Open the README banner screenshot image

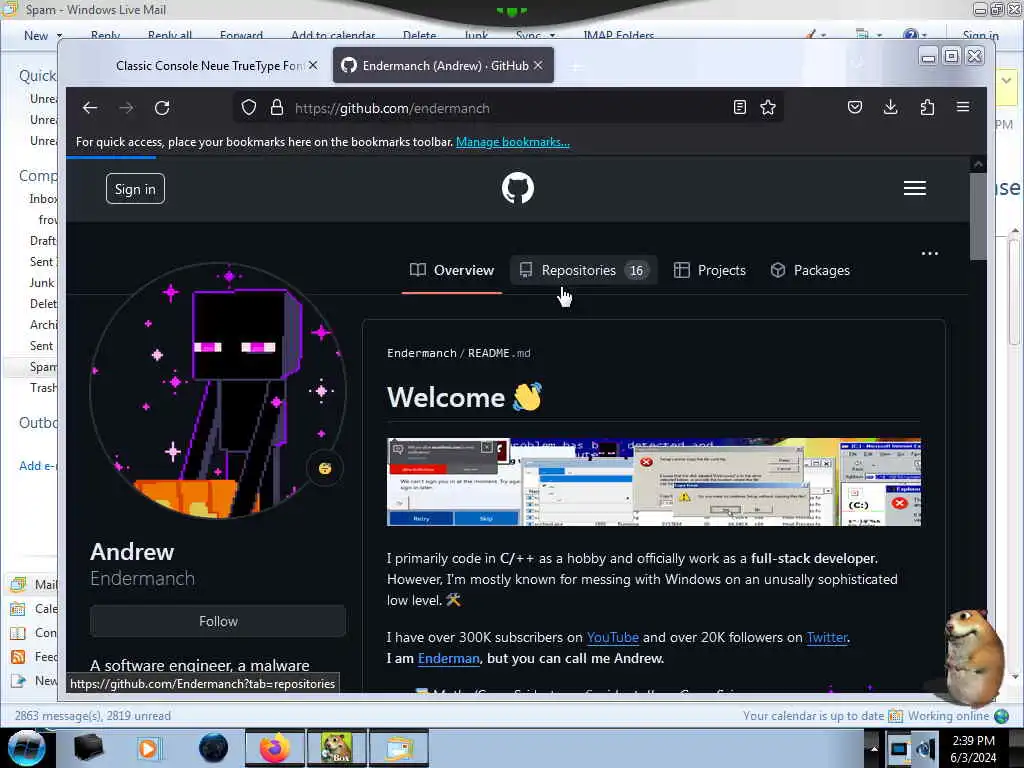tap(654, 482)
